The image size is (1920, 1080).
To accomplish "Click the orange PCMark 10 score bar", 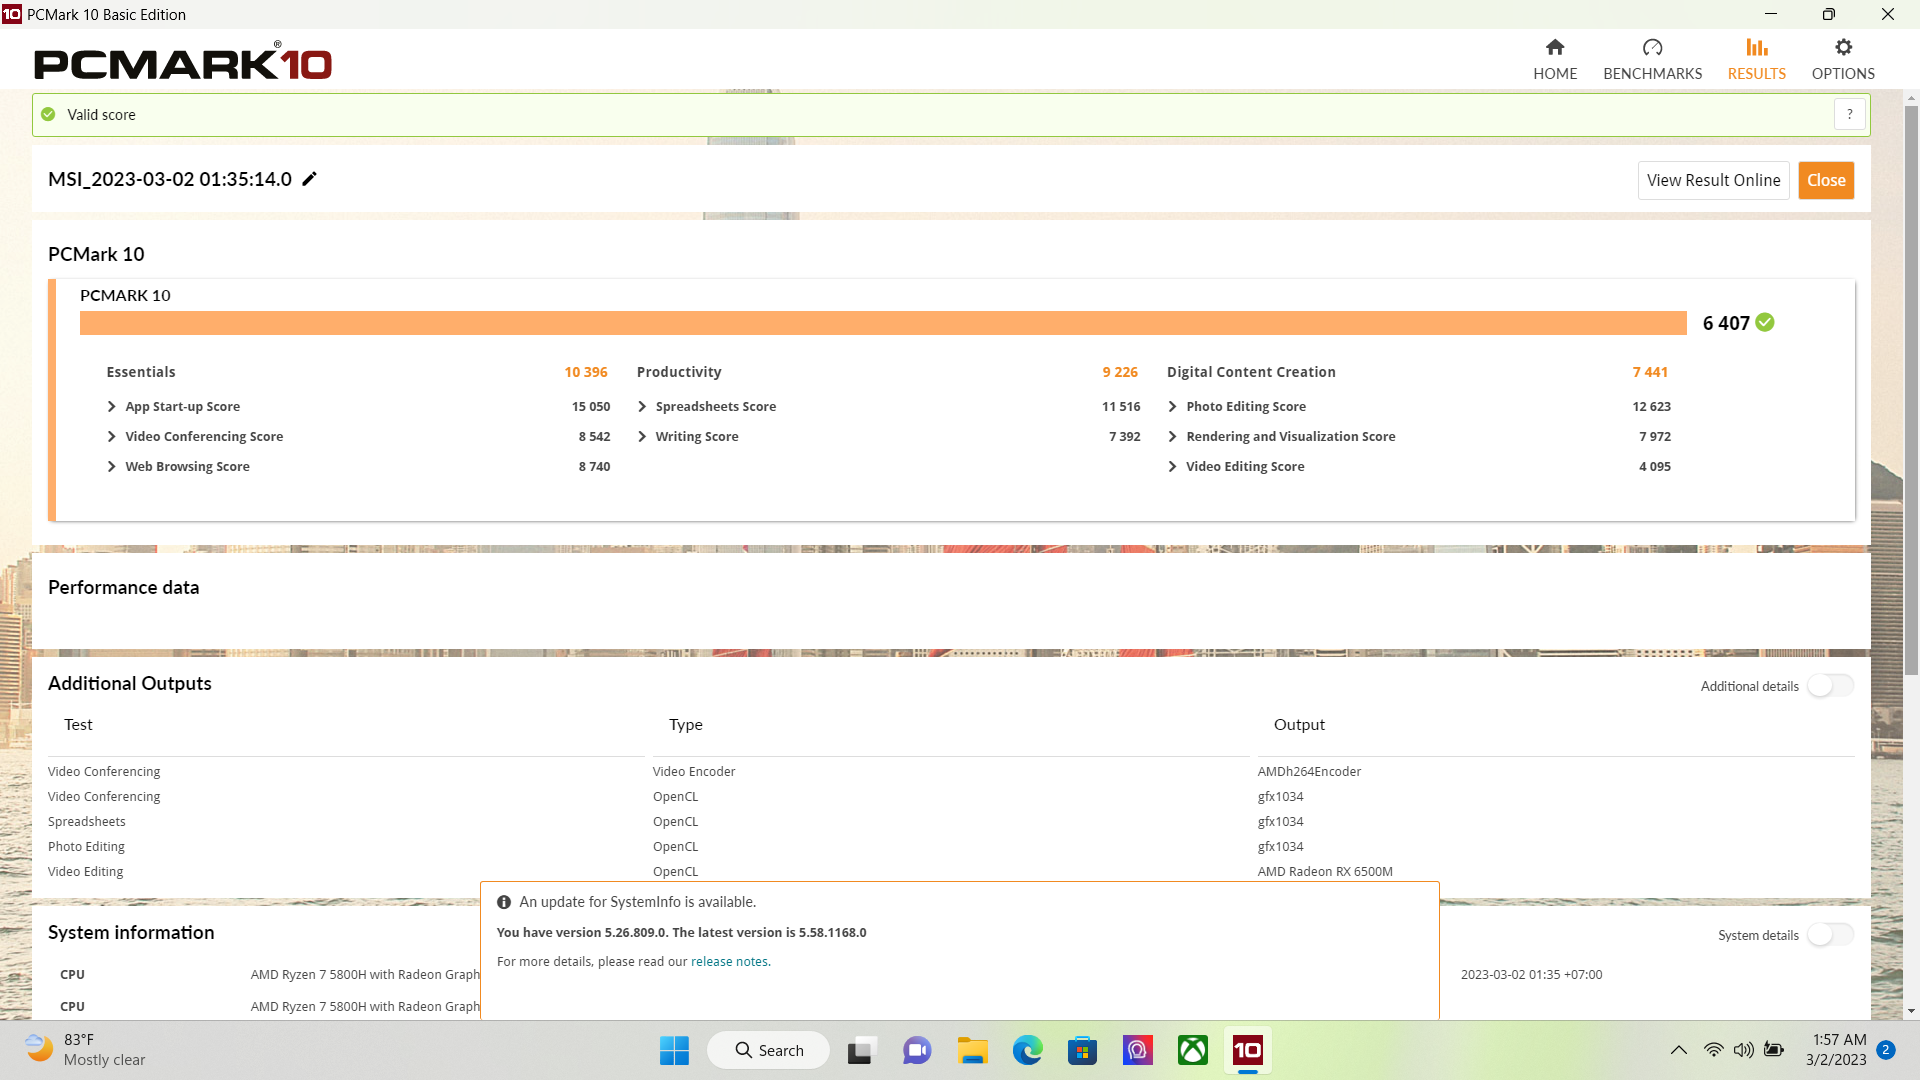I will click(x=883, y=323).
